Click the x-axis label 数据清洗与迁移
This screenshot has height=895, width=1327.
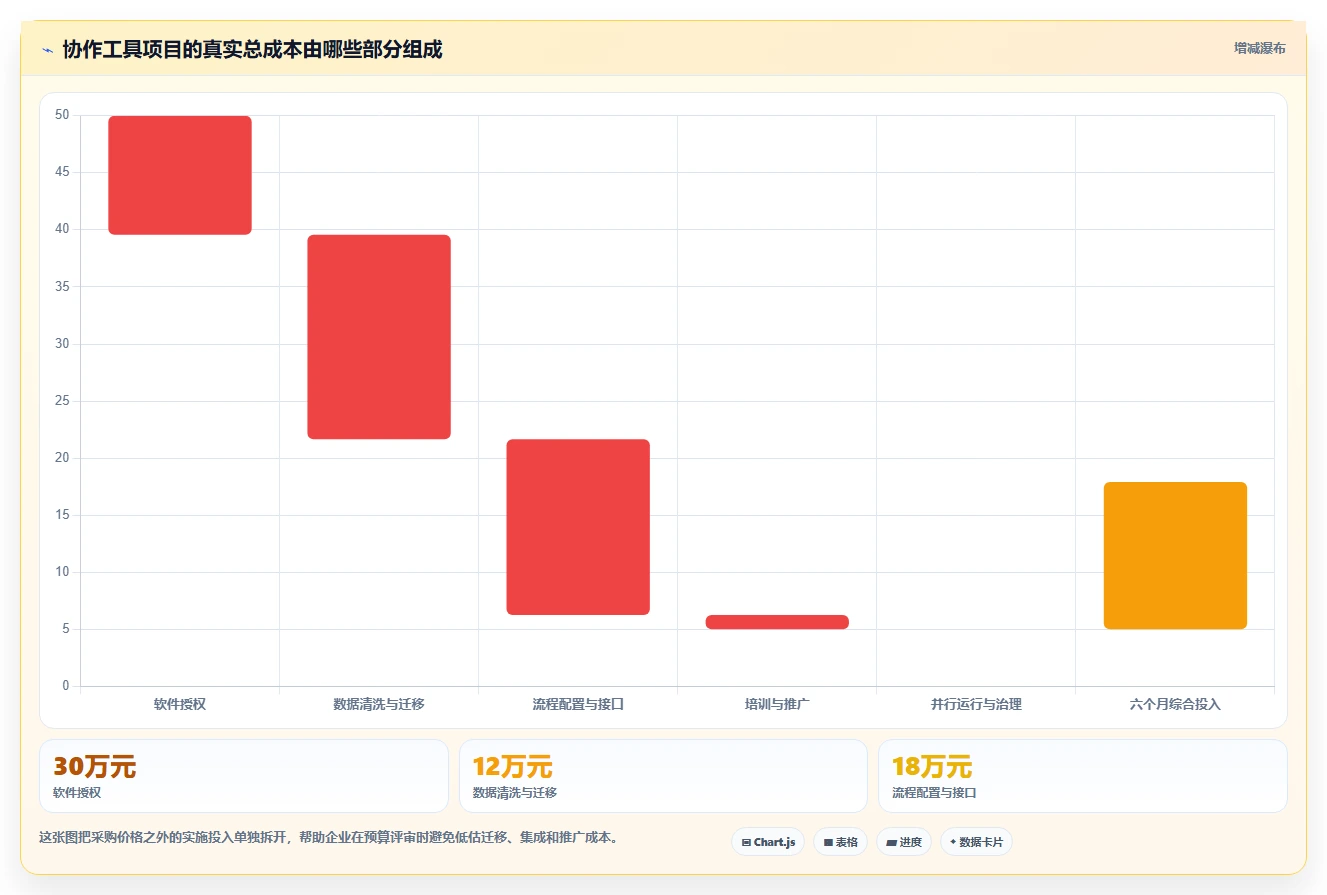[379, 704]
